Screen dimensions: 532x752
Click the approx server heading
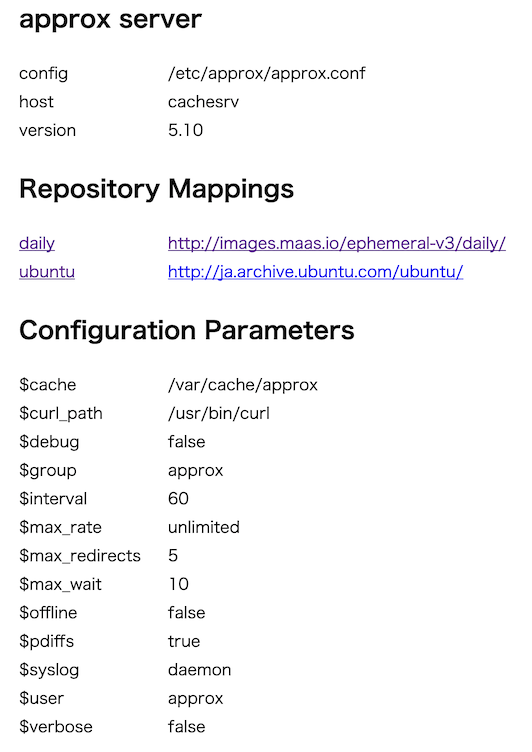pyautogui.click(x=110, y=20)
